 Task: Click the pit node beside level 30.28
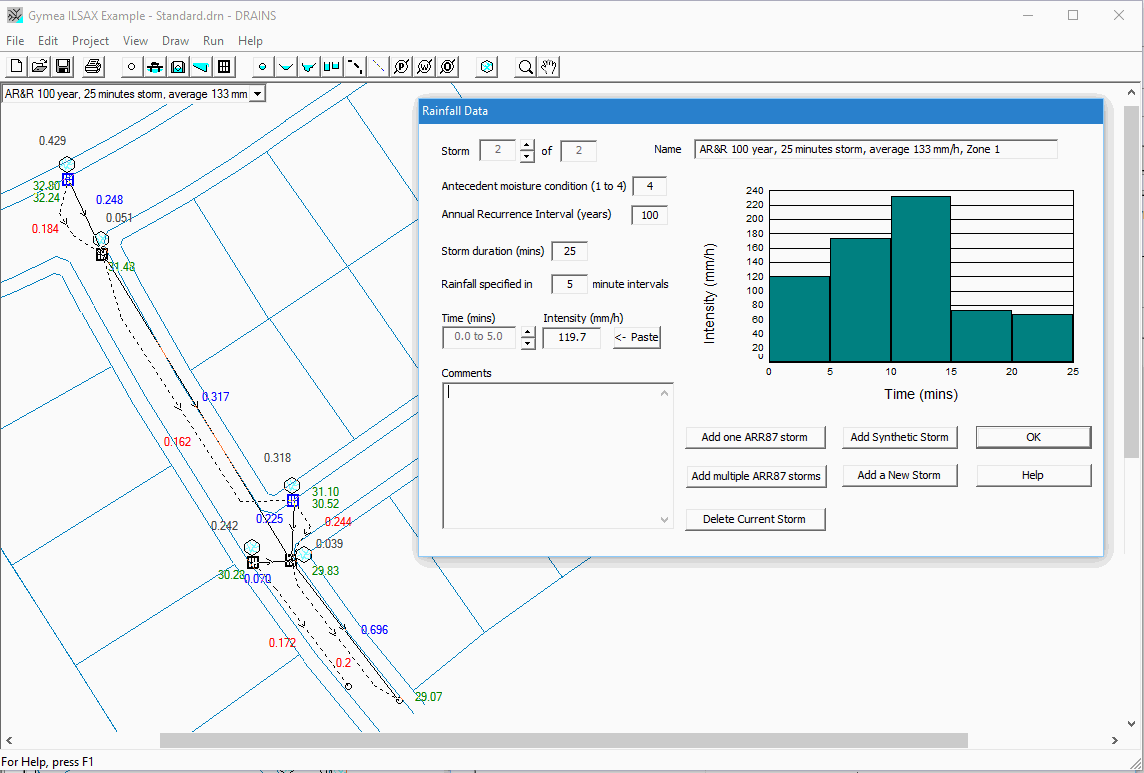[252, 562]
